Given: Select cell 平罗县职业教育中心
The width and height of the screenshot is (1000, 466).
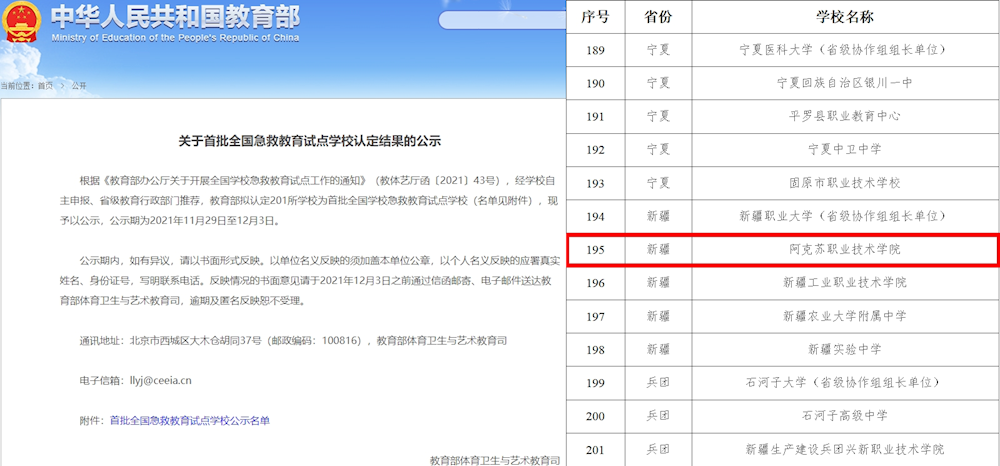Looking at the screenshot, I should click(844, 116).
